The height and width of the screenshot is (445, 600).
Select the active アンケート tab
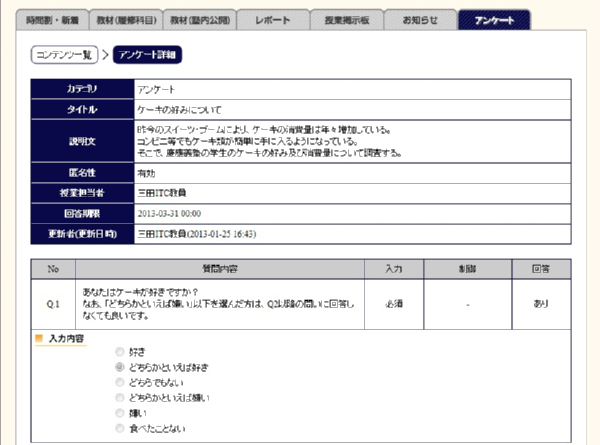coord(494,19)
